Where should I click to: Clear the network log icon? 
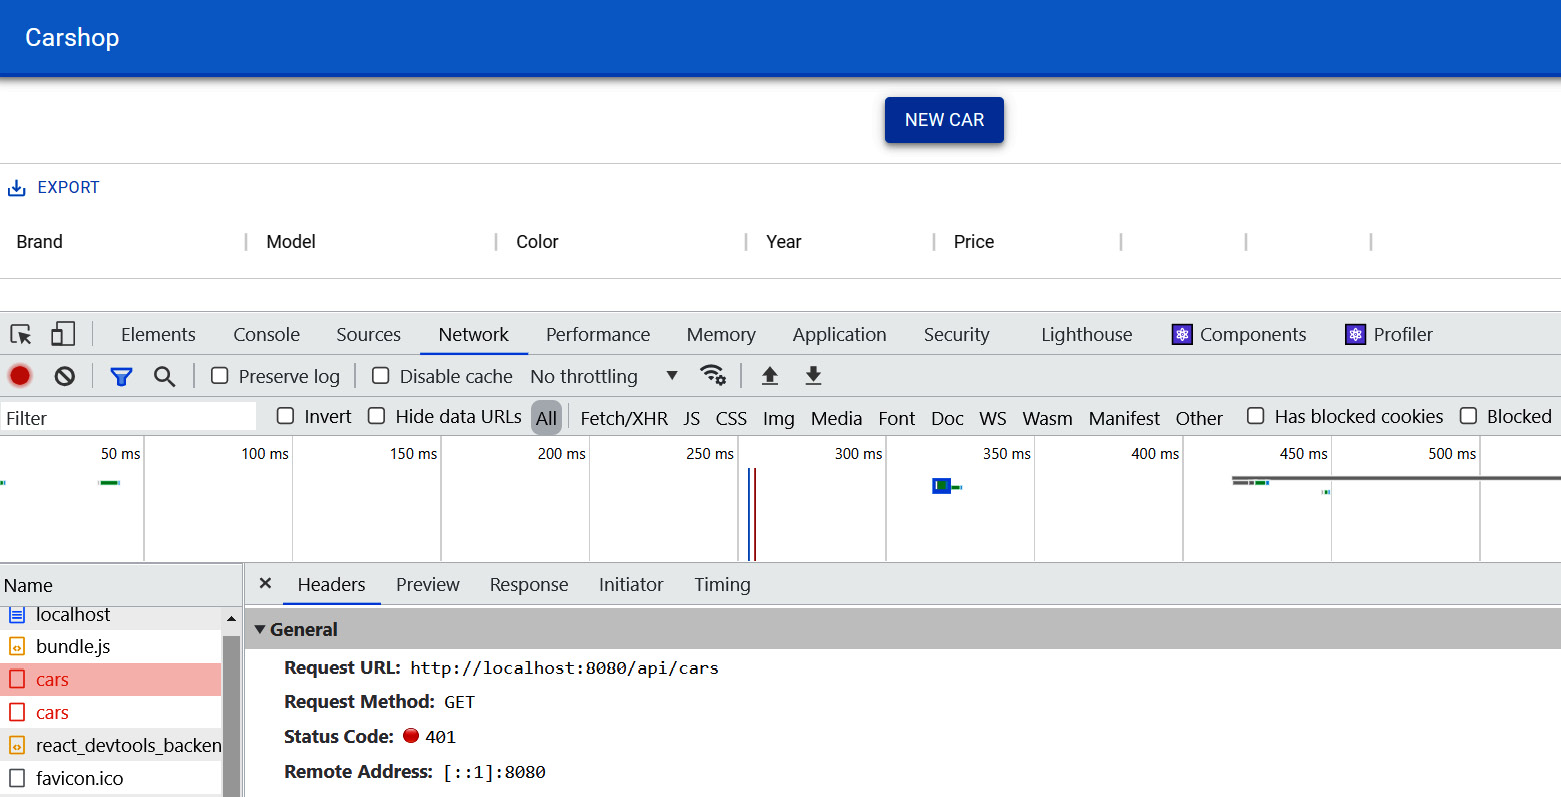(65, 376)
